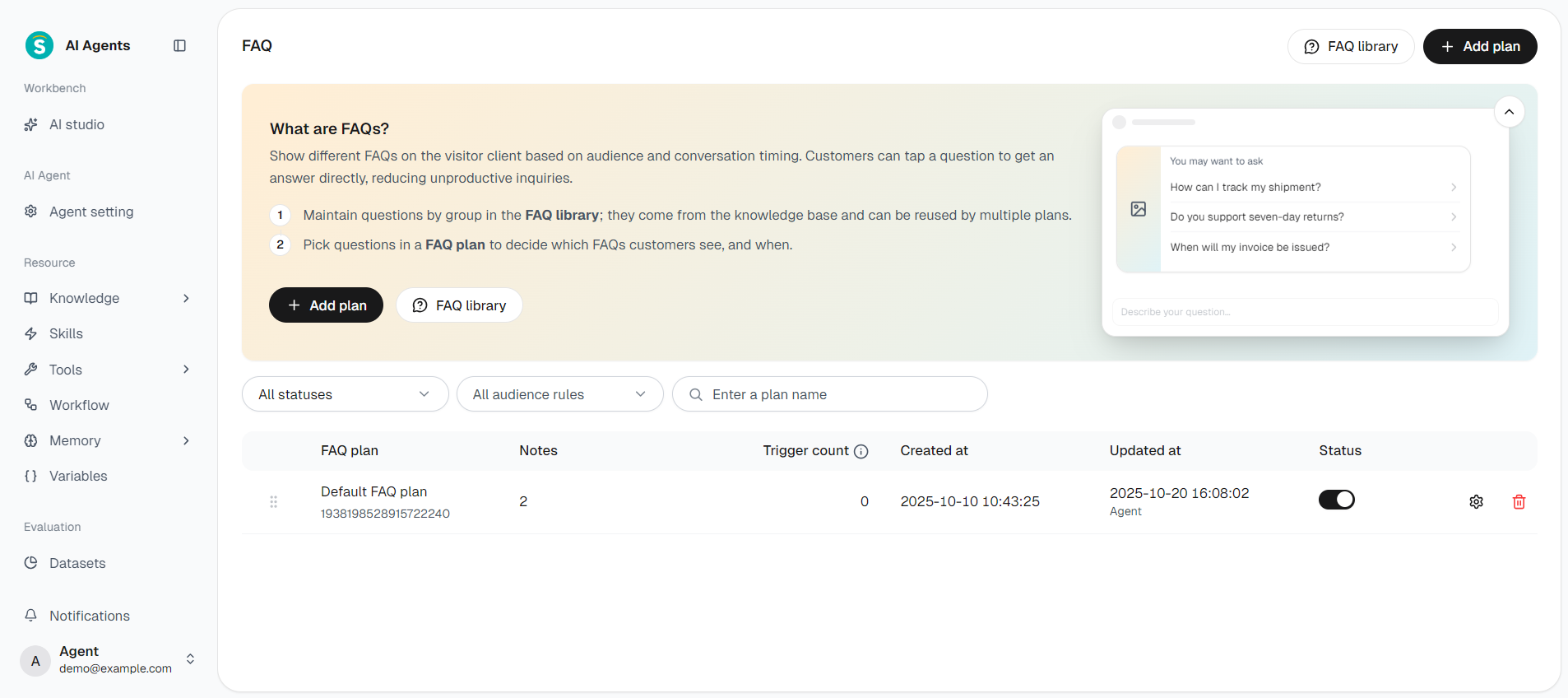Click the Trigger count info icon
The height and width of the screenshot is (698, 1568).
pyautogui.click(x=861, y=451)
